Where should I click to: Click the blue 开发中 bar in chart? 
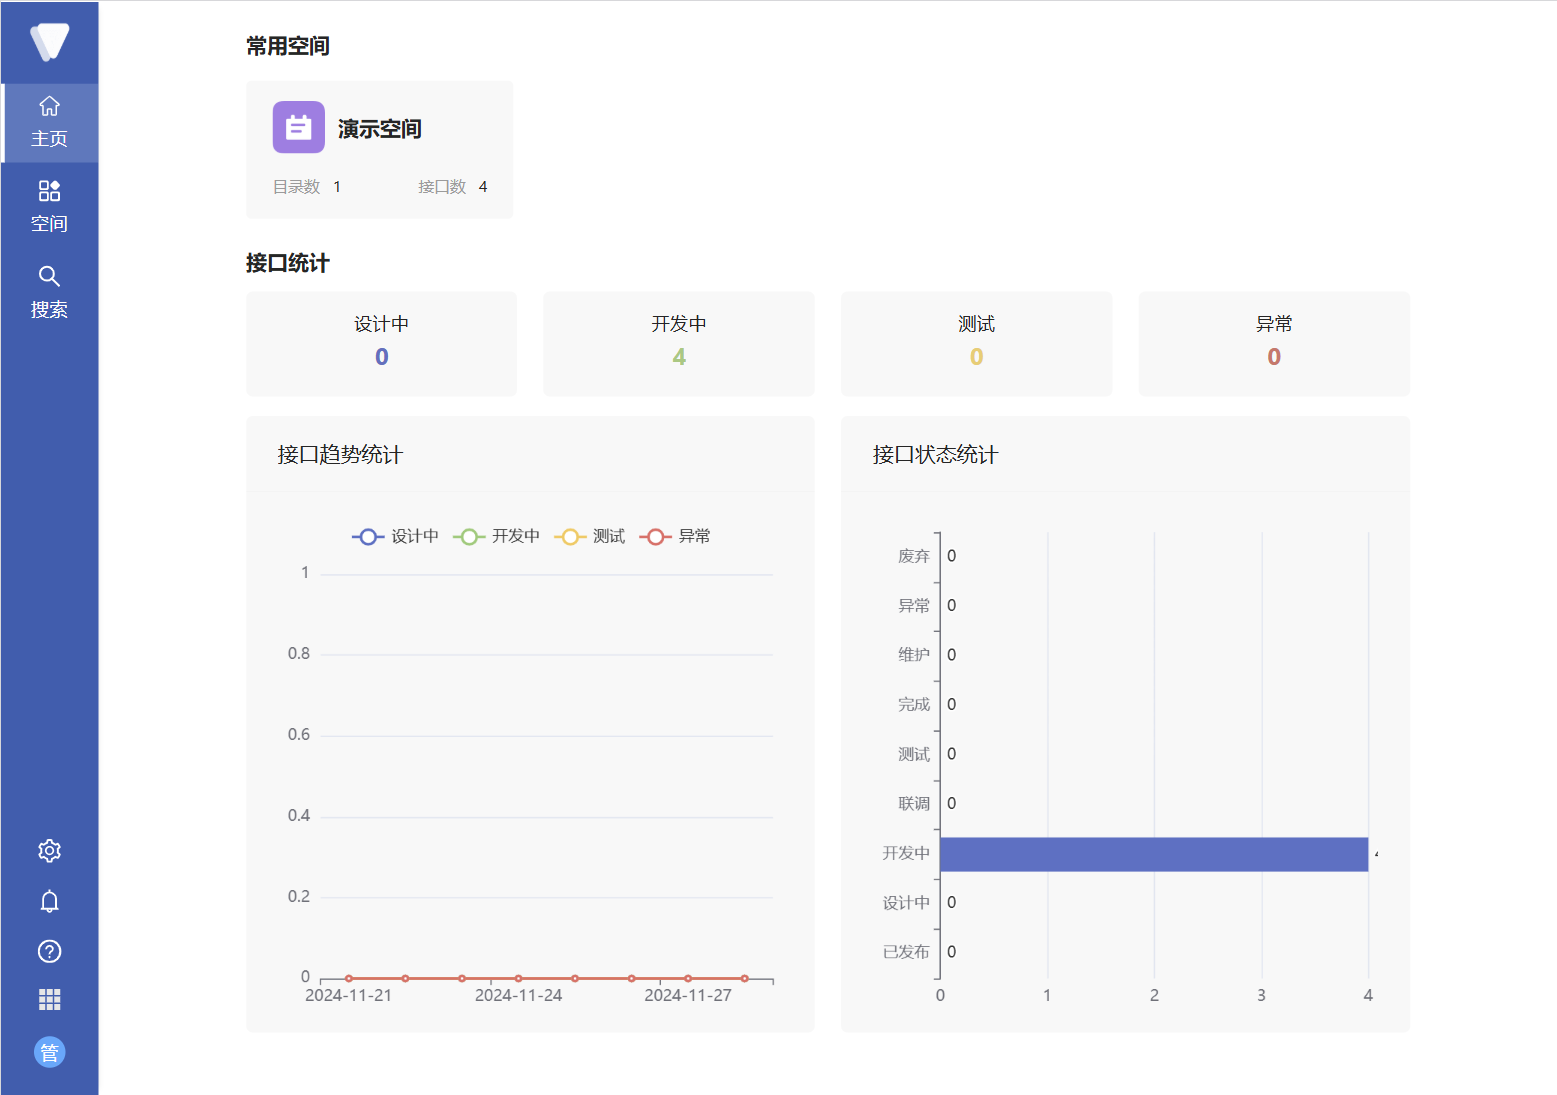[x=1153, y=854]
